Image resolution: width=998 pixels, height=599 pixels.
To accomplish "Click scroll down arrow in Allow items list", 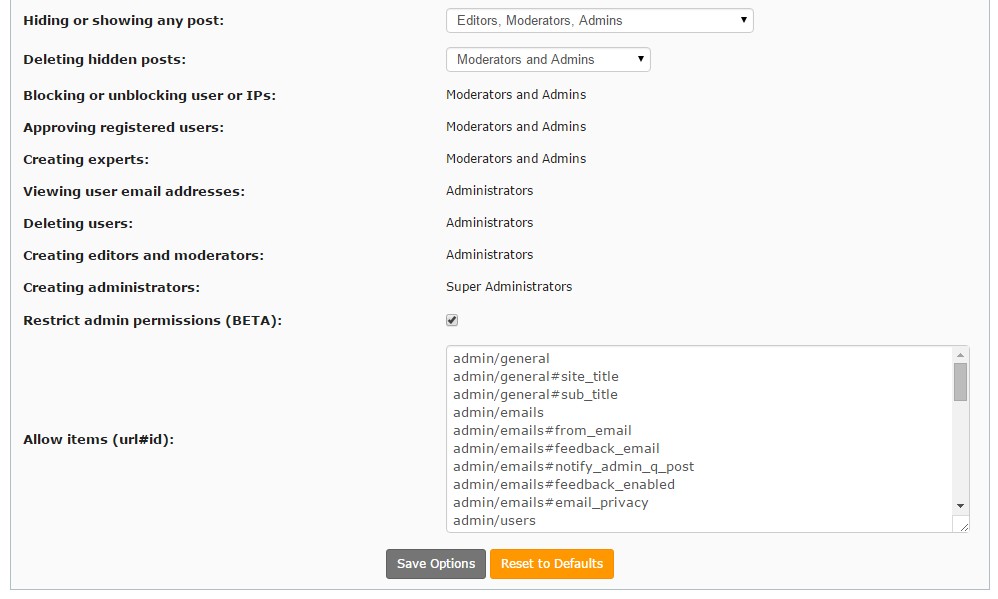I will pyautogui.click(x=960, y=506).
